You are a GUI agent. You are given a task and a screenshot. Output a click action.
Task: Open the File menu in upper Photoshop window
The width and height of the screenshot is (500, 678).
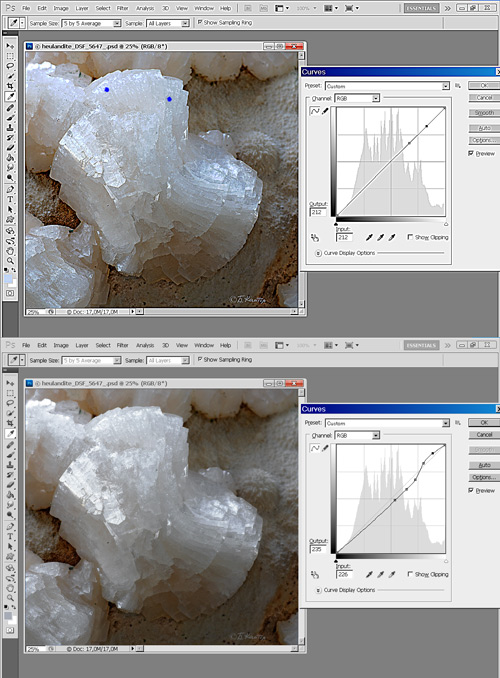(26, 8)
